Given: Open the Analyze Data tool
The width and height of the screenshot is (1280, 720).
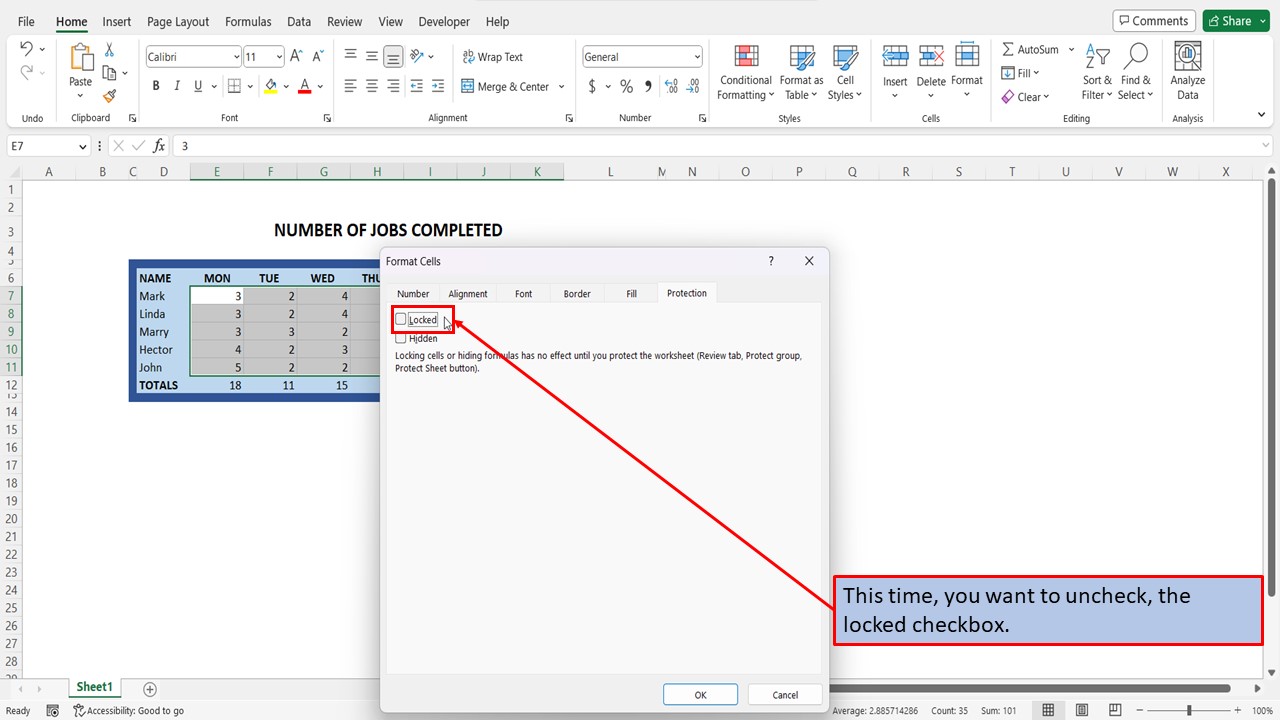Looking at the screenshot, I should tap(1187, 68).
